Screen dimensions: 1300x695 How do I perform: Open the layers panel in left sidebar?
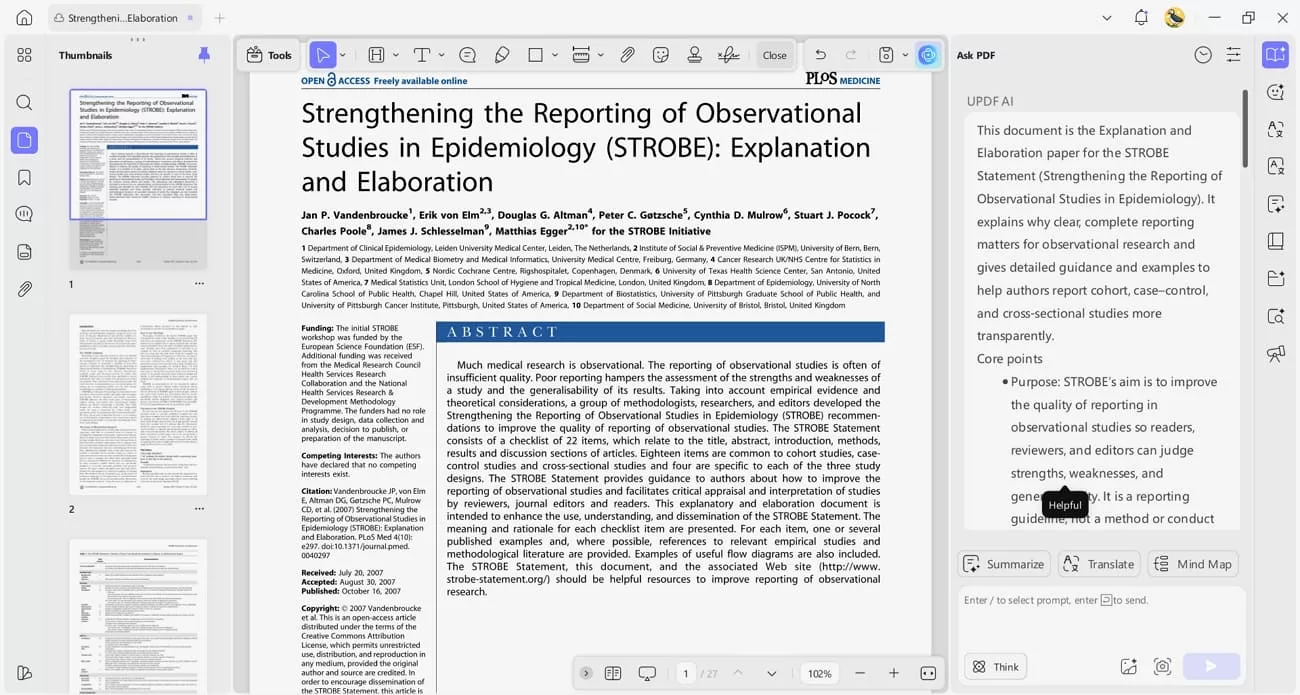(24, 252)
